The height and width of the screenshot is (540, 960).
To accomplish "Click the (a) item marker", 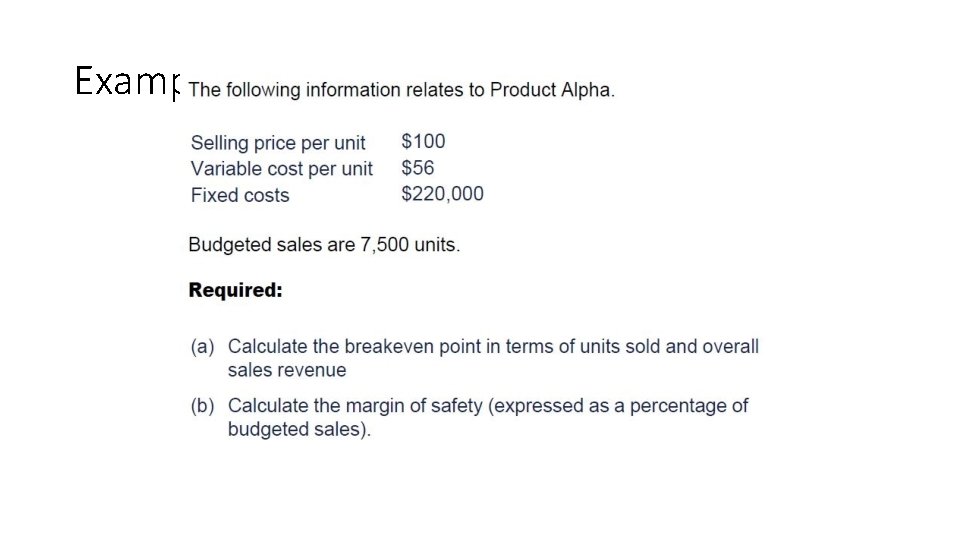I will pos(203,347).
